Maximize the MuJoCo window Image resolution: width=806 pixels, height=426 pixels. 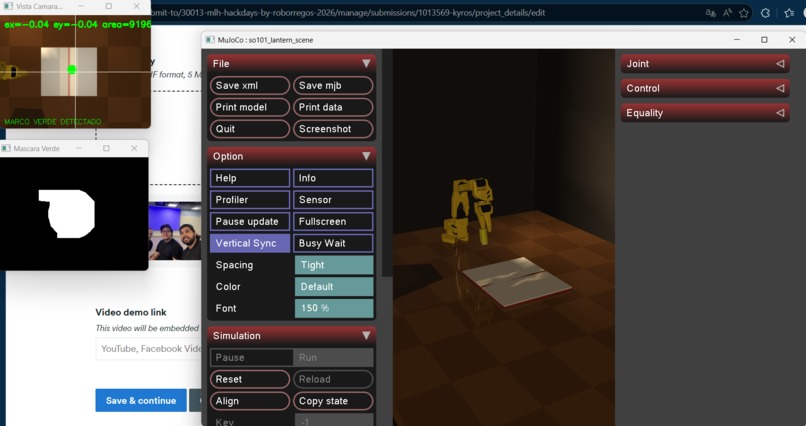click(764, 40)
